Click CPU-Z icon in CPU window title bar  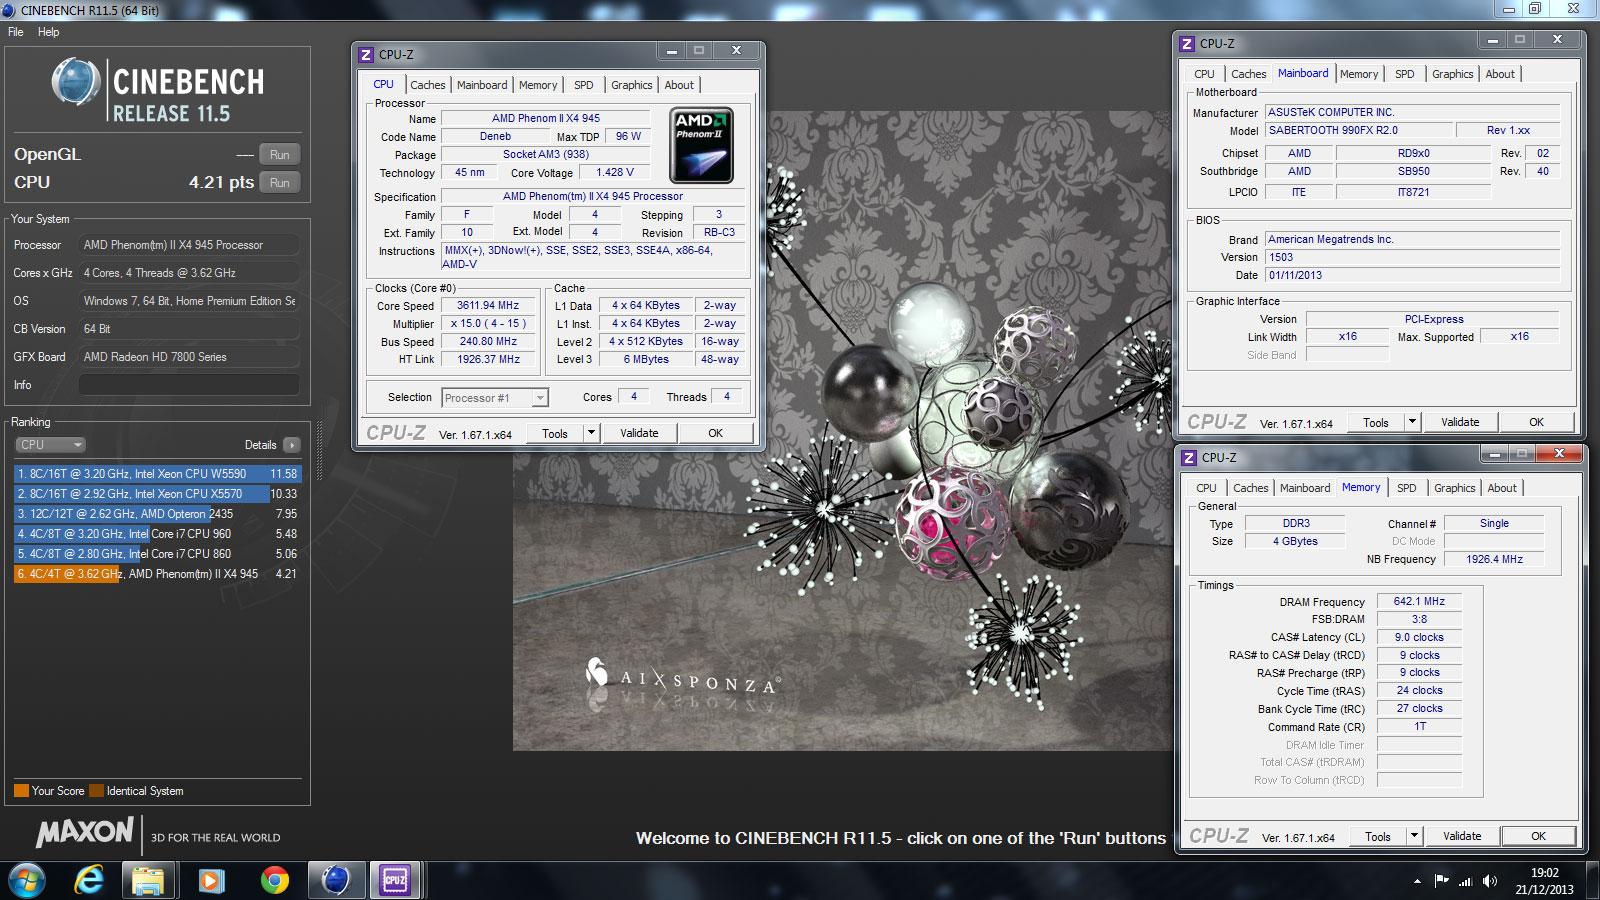[x=366, y=55]
